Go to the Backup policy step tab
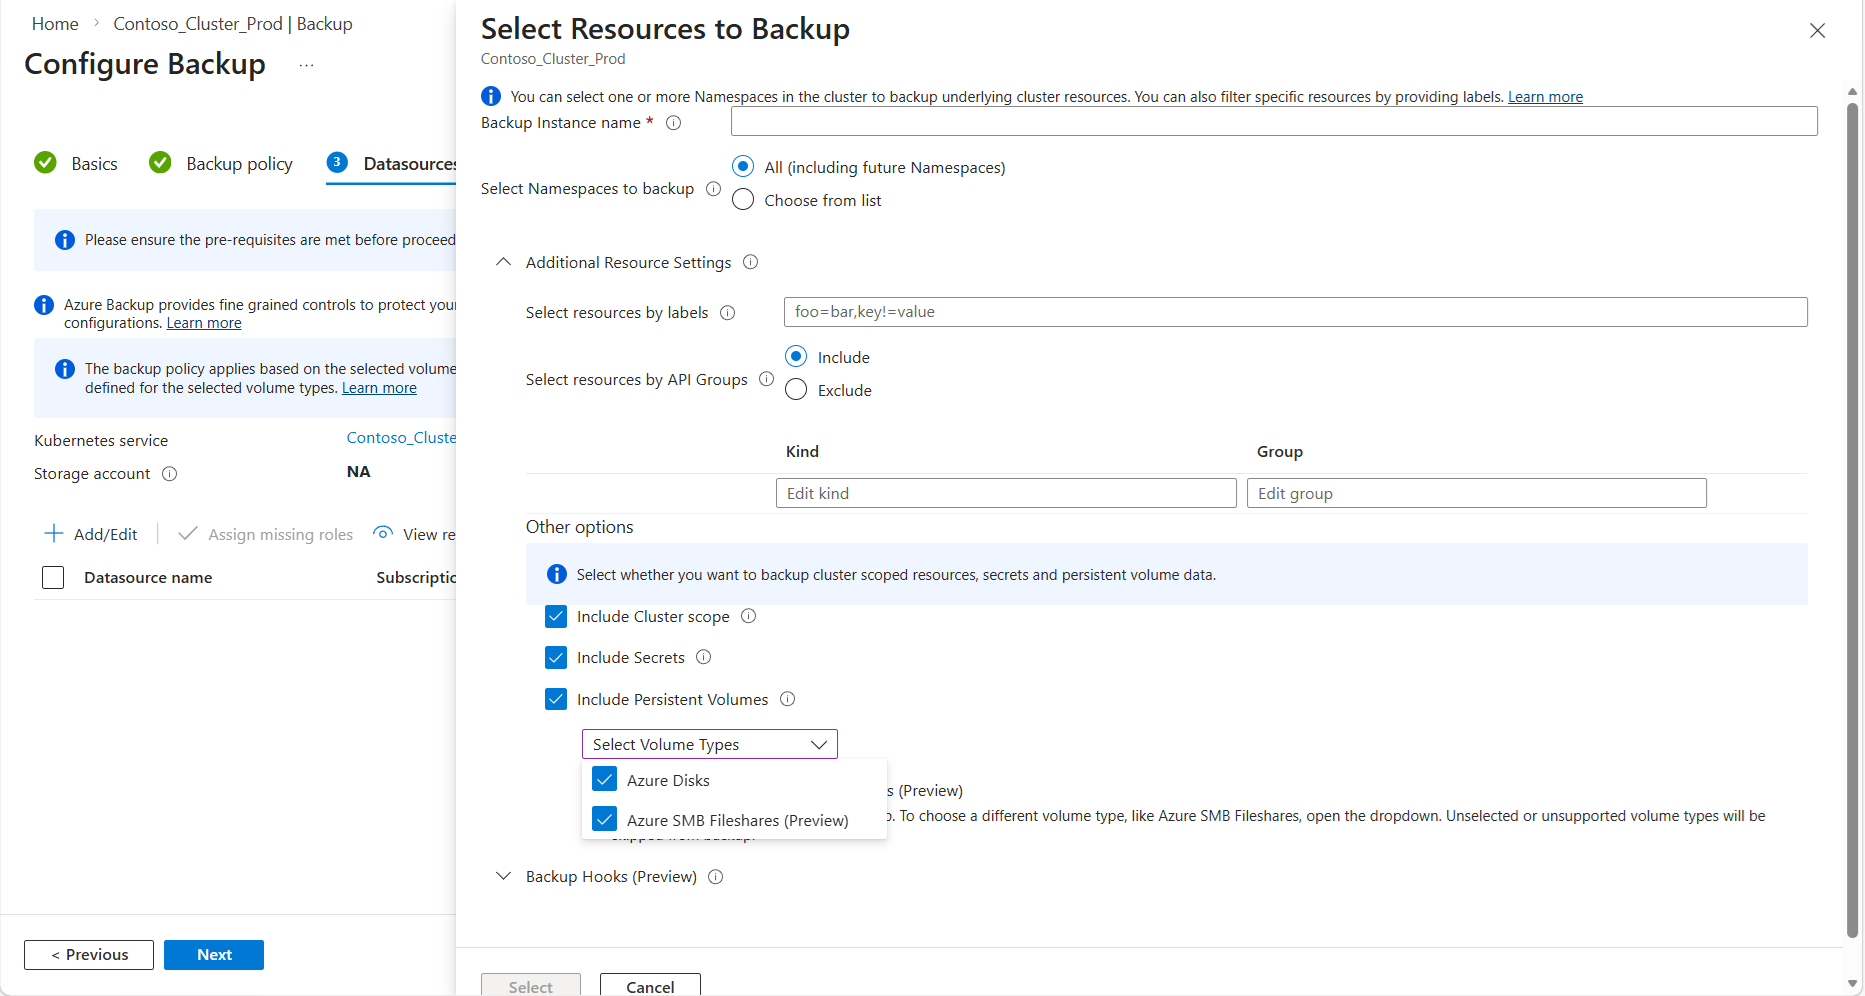Image resolution: width=1865 pixels, height=996 pixels. pos(239,164)
